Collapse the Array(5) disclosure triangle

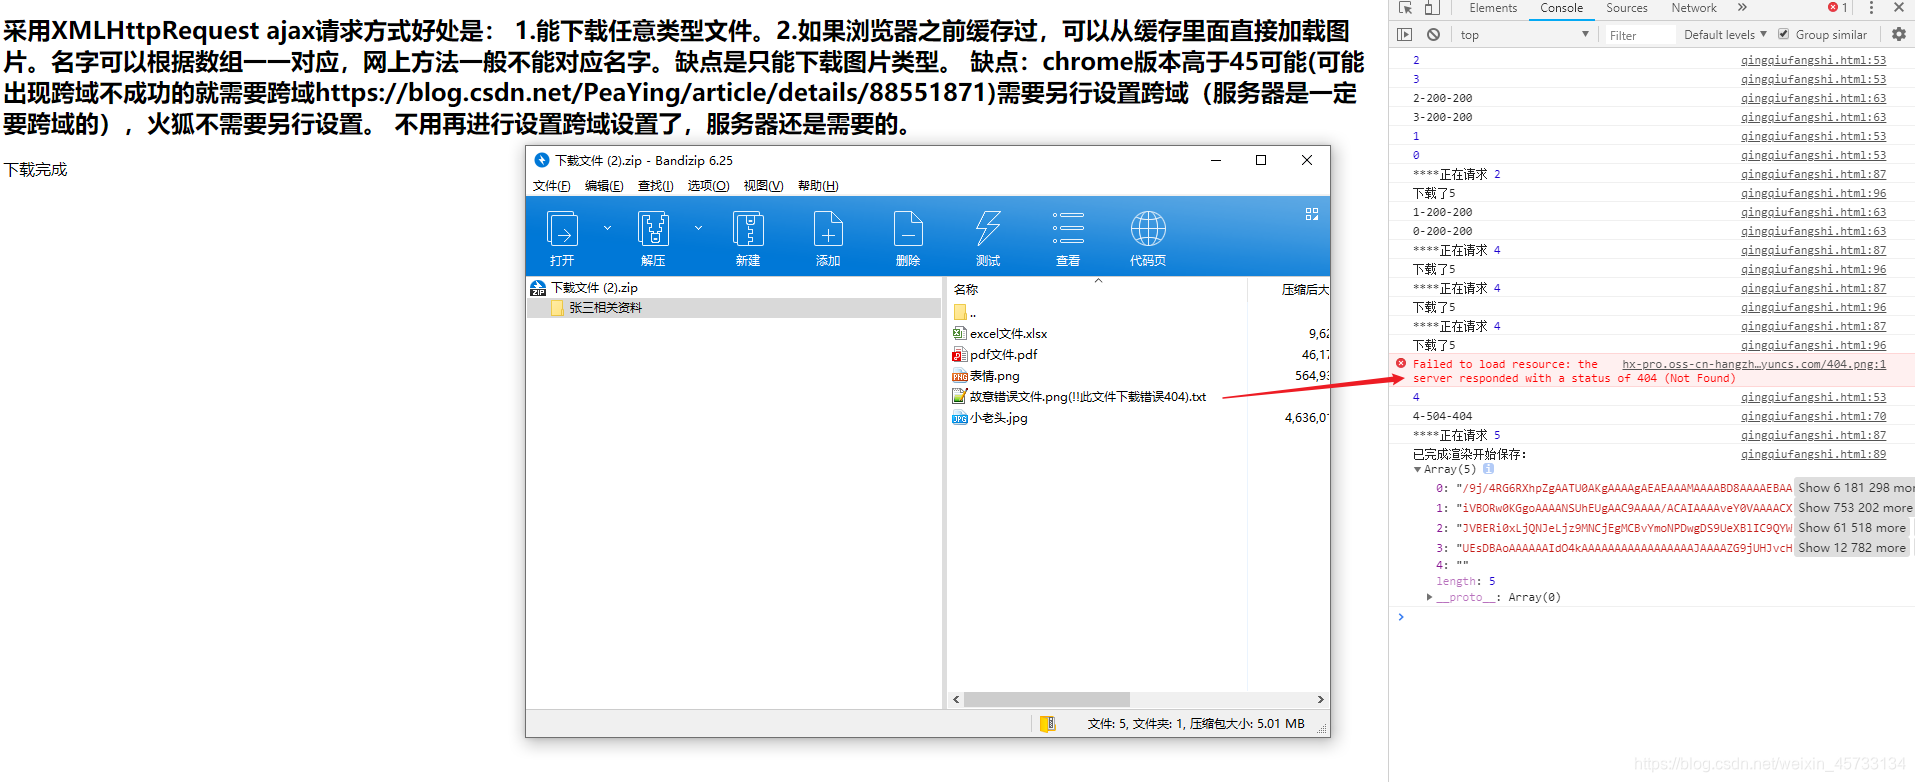click(x=1417, y=469)
